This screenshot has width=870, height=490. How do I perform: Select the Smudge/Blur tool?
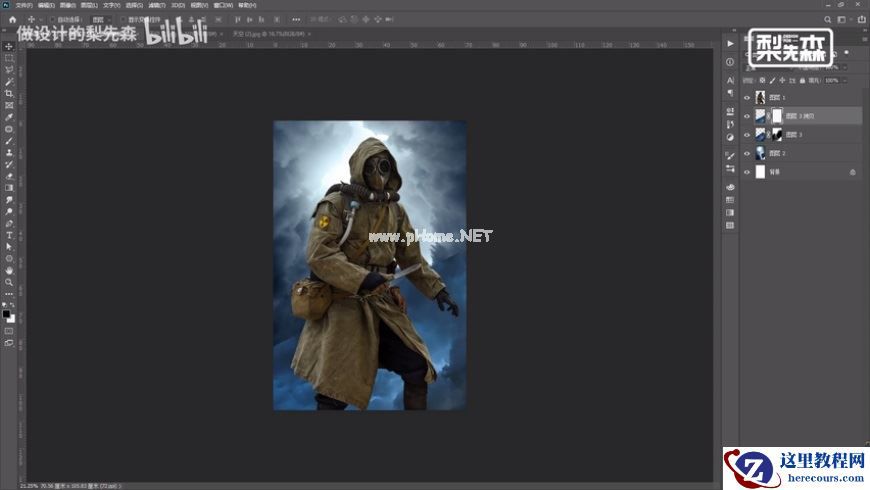pyautogui.click(x=9, y=200)
